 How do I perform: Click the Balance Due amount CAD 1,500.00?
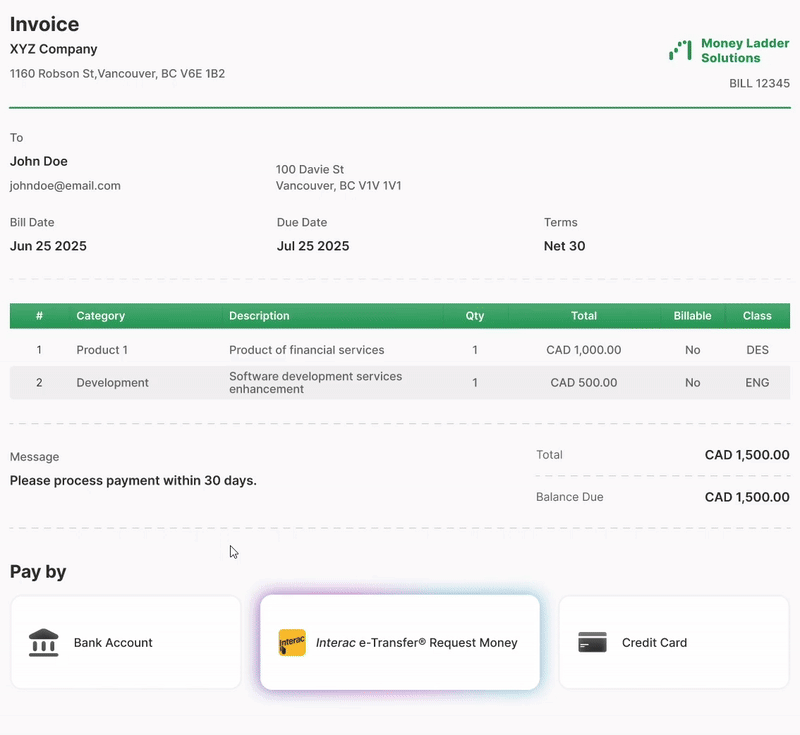coord(746,497)
